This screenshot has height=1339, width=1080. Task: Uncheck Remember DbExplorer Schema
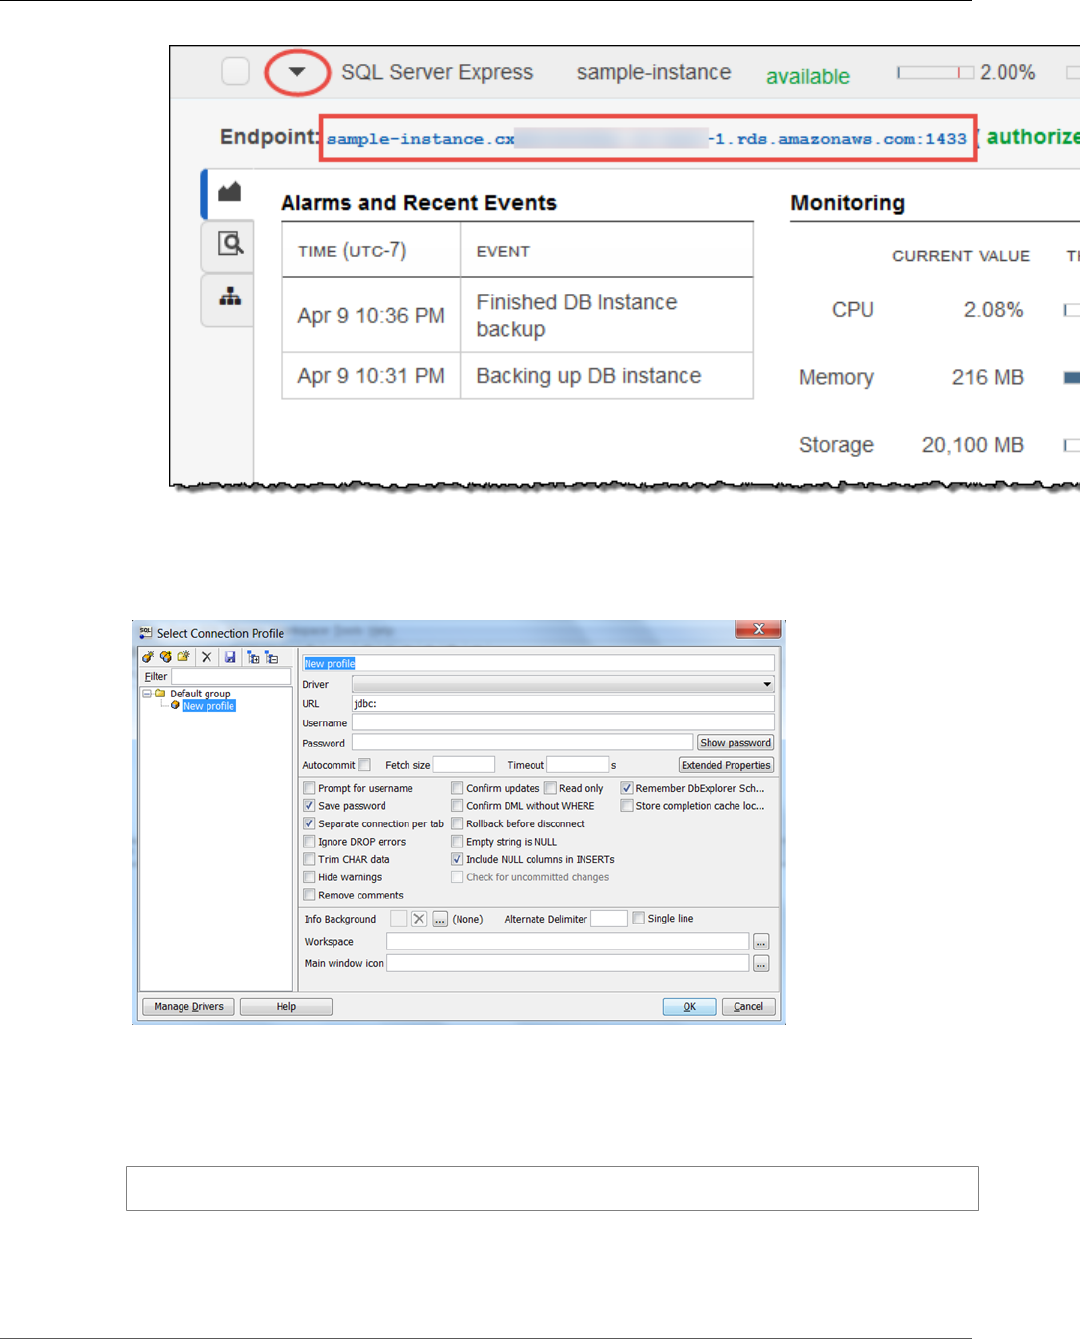click(627, 788)
